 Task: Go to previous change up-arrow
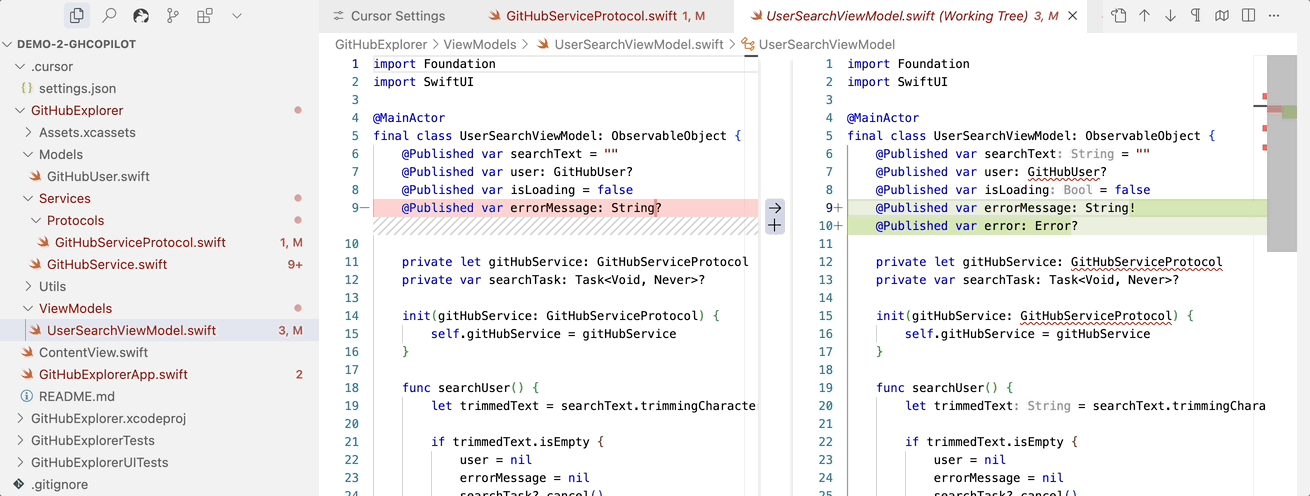(x=1145, y=16)
